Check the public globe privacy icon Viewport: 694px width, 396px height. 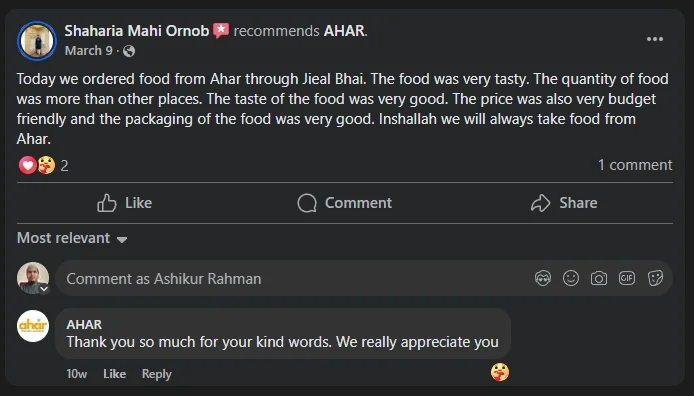[x=129, y=51]
